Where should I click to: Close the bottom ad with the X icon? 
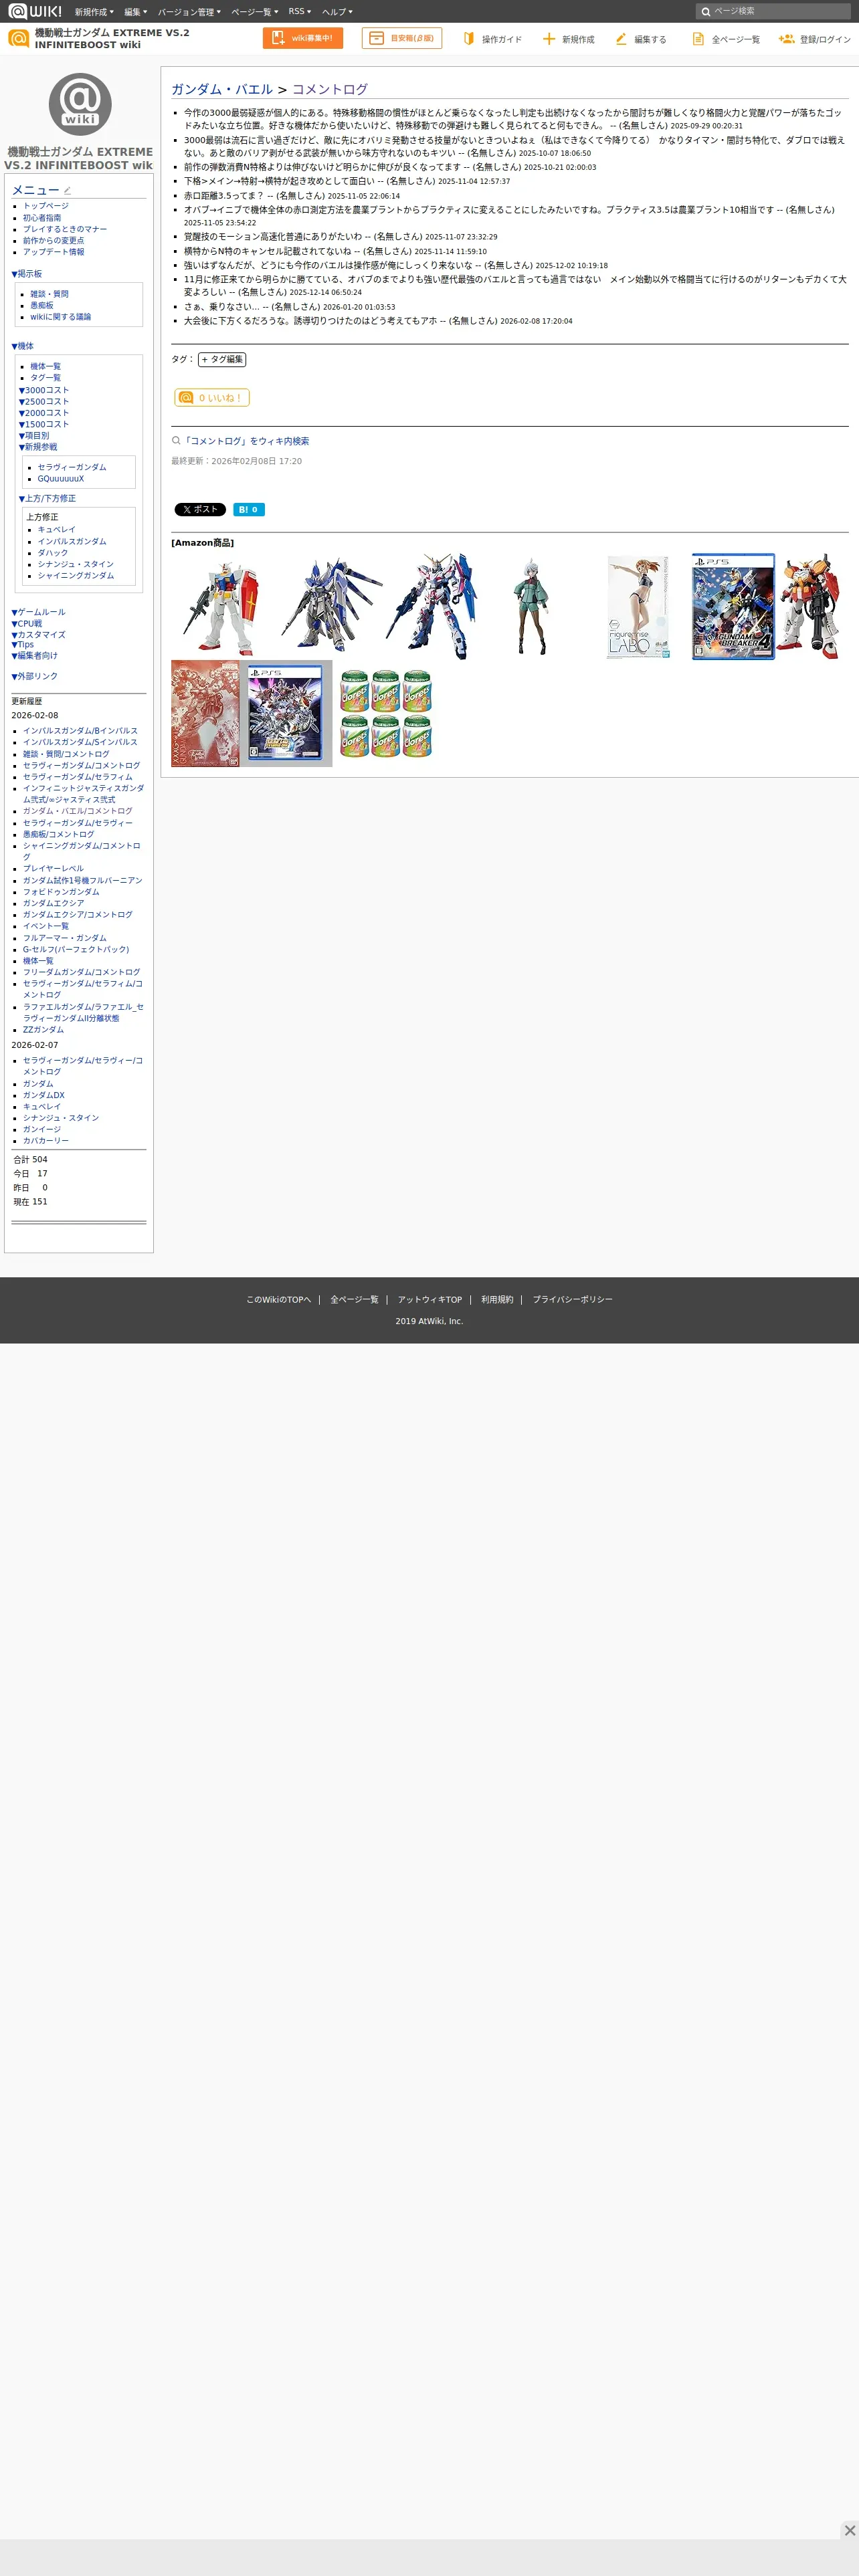pos(849,2529)
